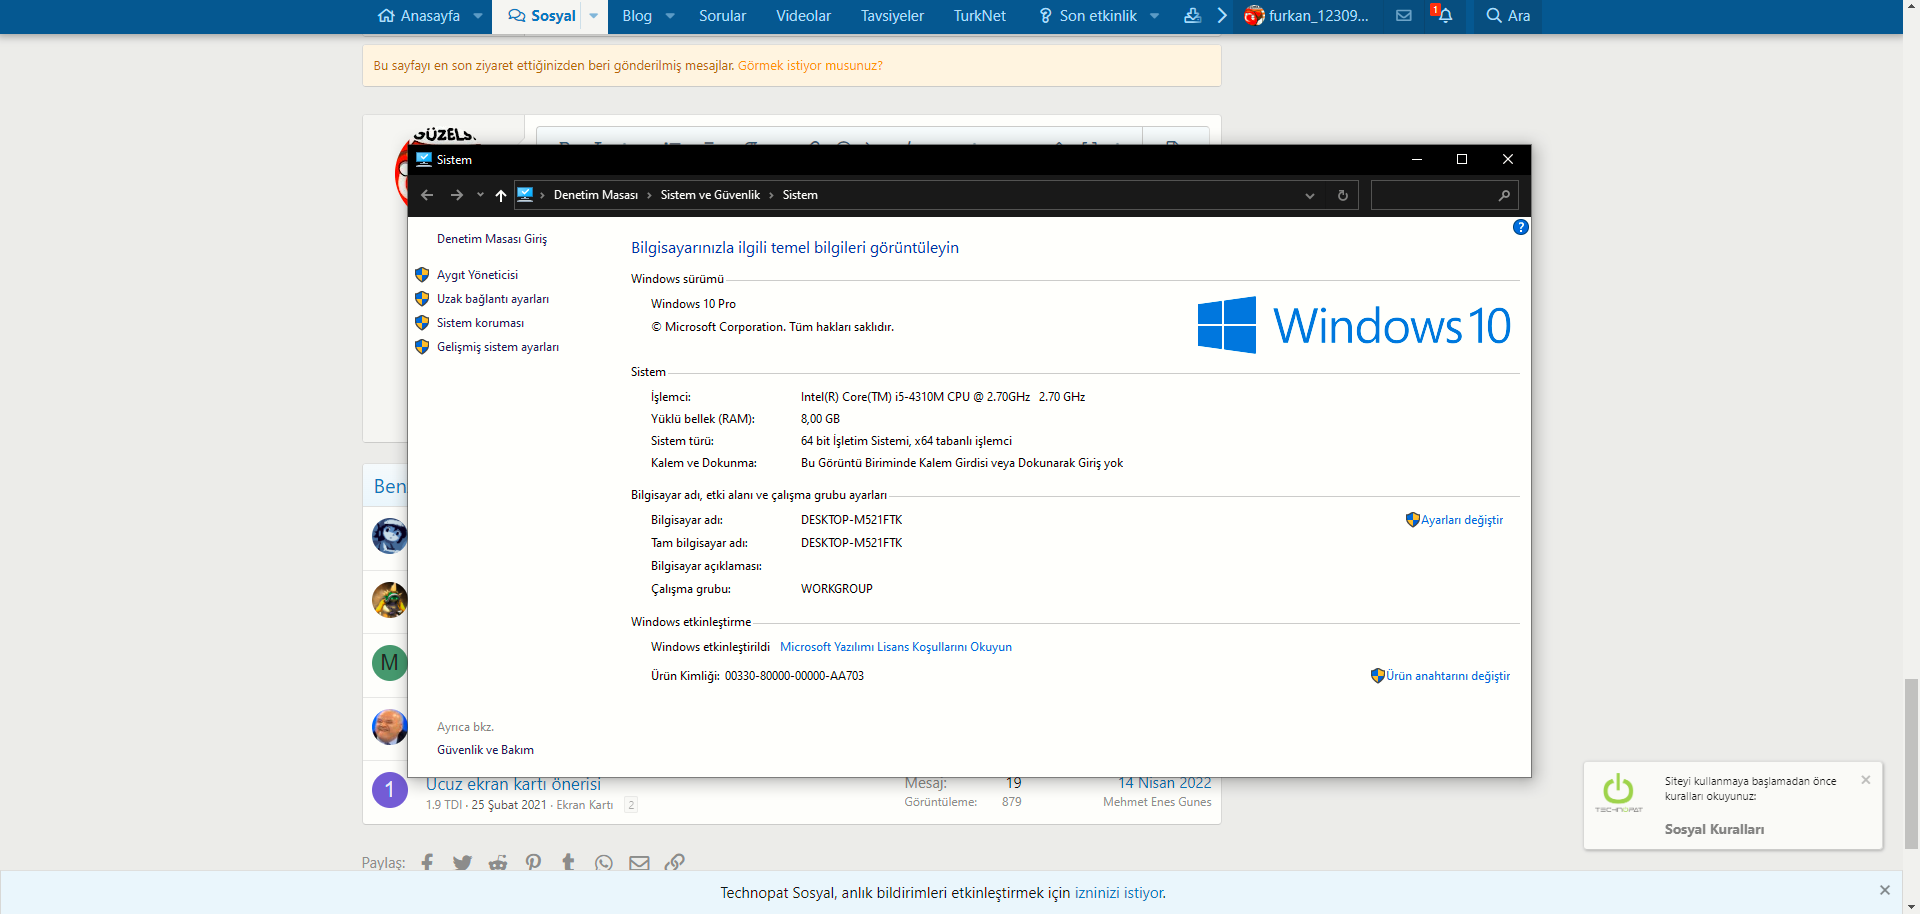Select Denetim Masası breadcrumb
Viewport: 1920px width, 914px height.
point(596,195)
